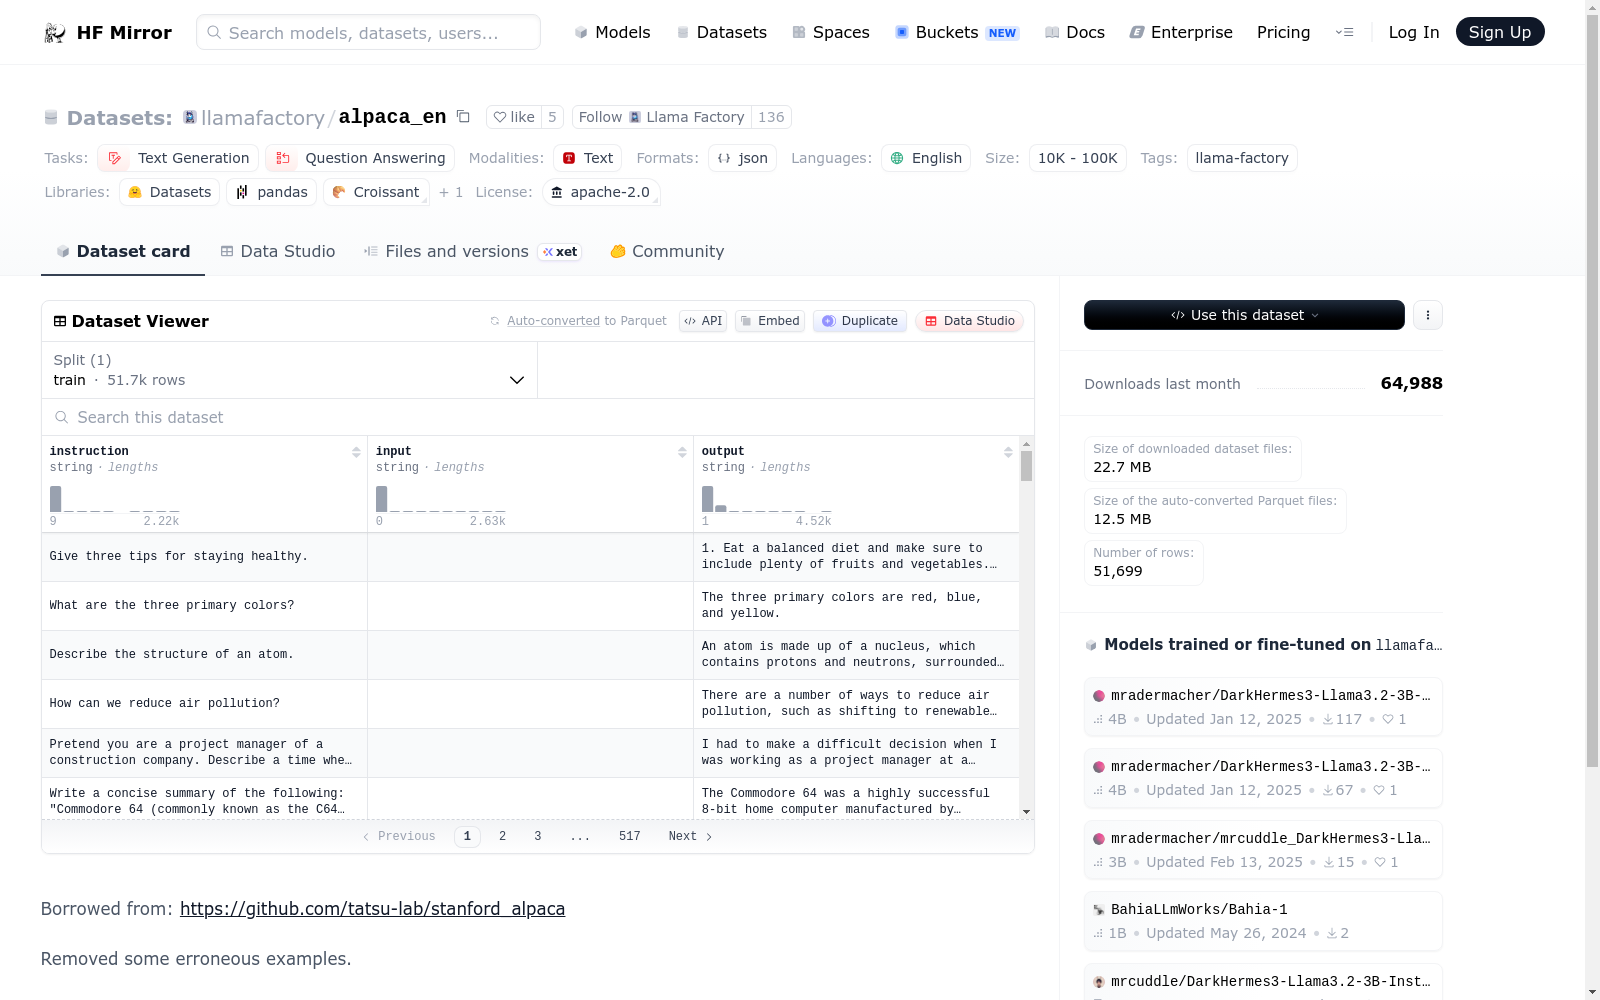Click the Embed button
The image size is (1600, 1000).
coord(770,321)
